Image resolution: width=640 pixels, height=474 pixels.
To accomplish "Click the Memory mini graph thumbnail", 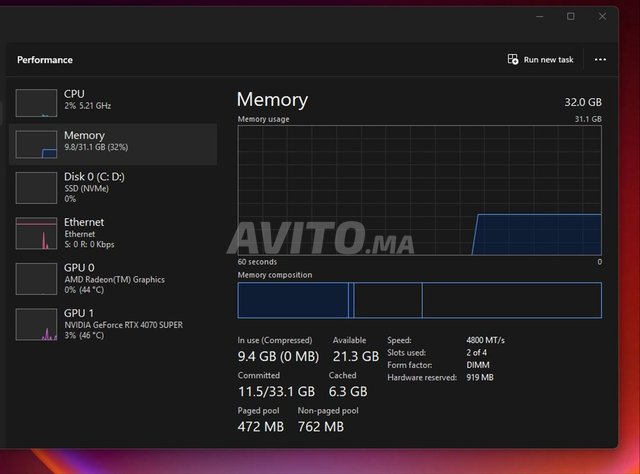I will (x=37, y=144).
